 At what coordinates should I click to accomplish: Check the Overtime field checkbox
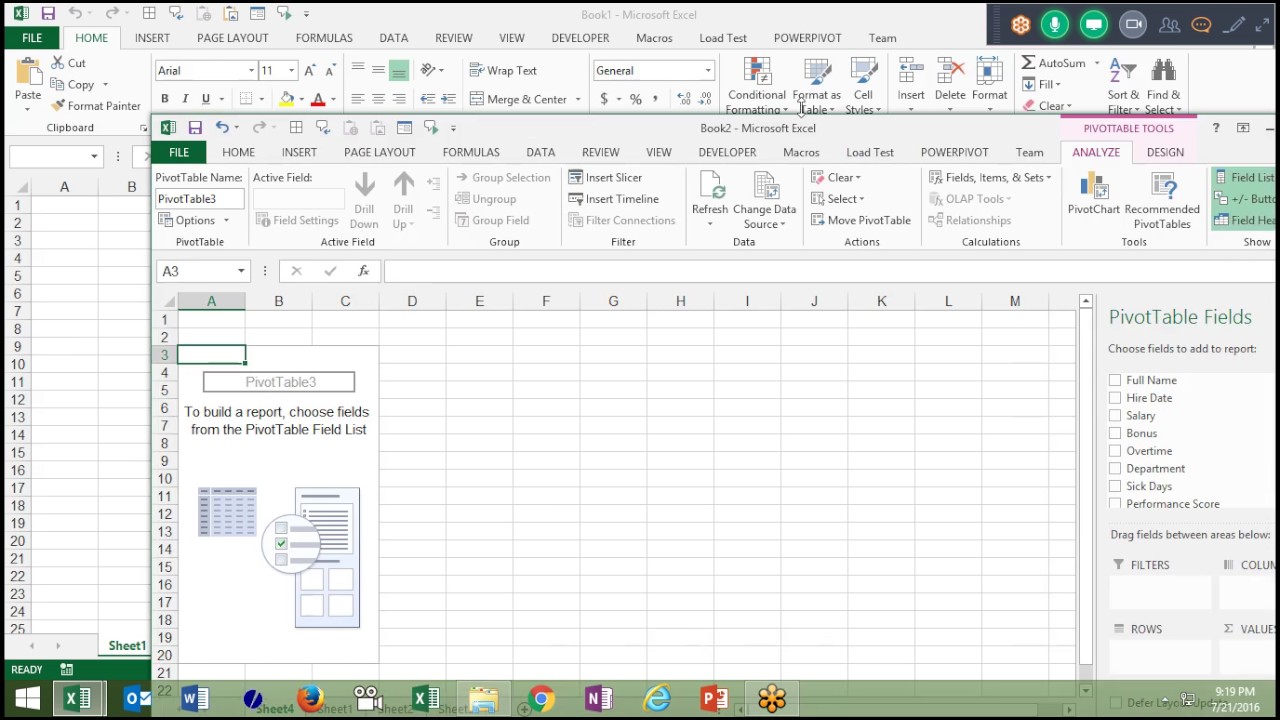point(1115,451)
